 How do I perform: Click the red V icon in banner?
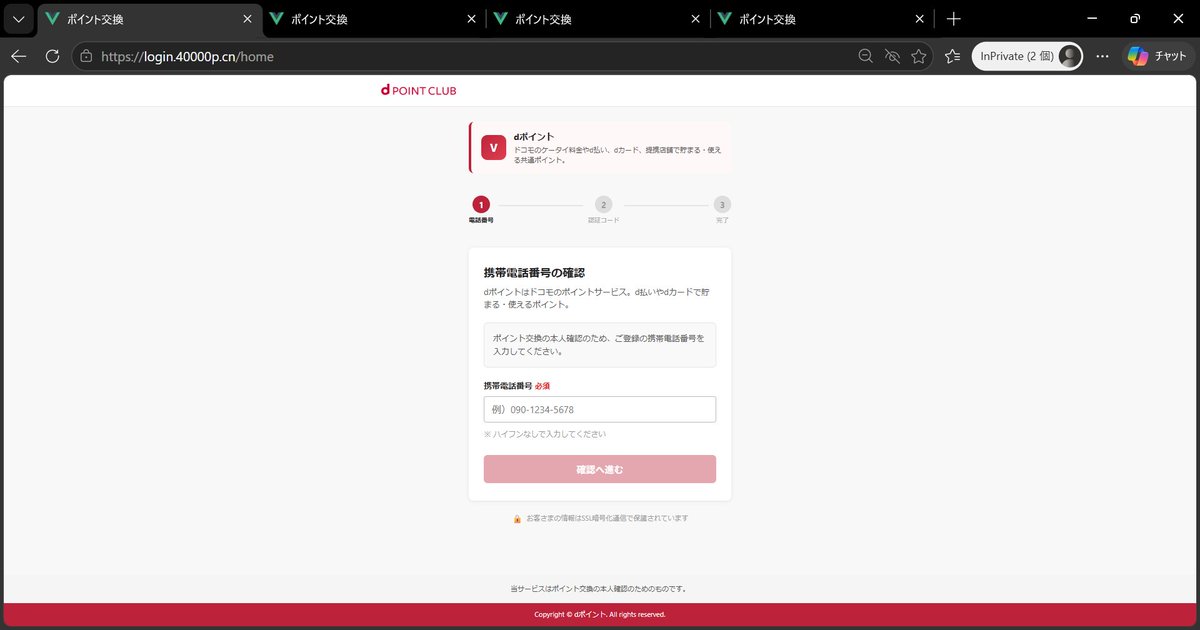tap(493, 147)
